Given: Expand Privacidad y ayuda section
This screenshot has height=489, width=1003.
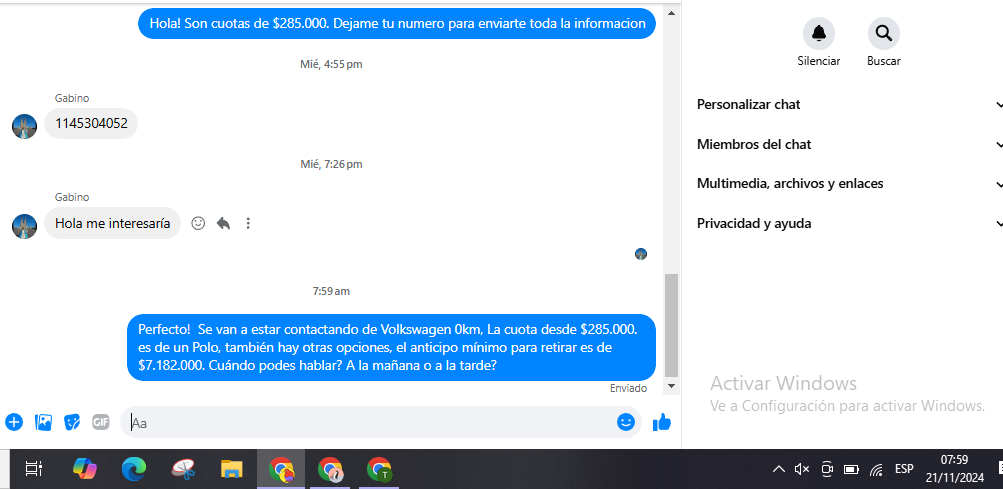Looking at the screenshot, I should click(849, 224).
